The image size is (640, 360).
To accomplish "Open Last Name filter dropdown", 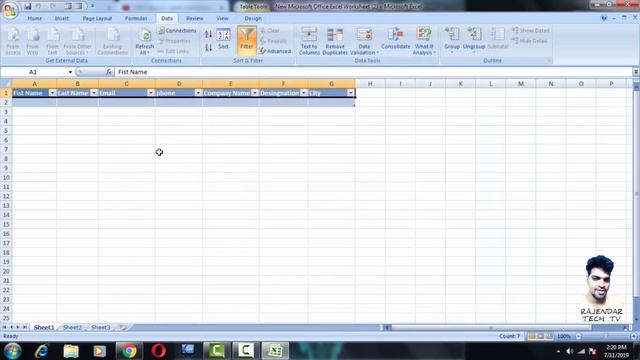I will coord(94,93).
